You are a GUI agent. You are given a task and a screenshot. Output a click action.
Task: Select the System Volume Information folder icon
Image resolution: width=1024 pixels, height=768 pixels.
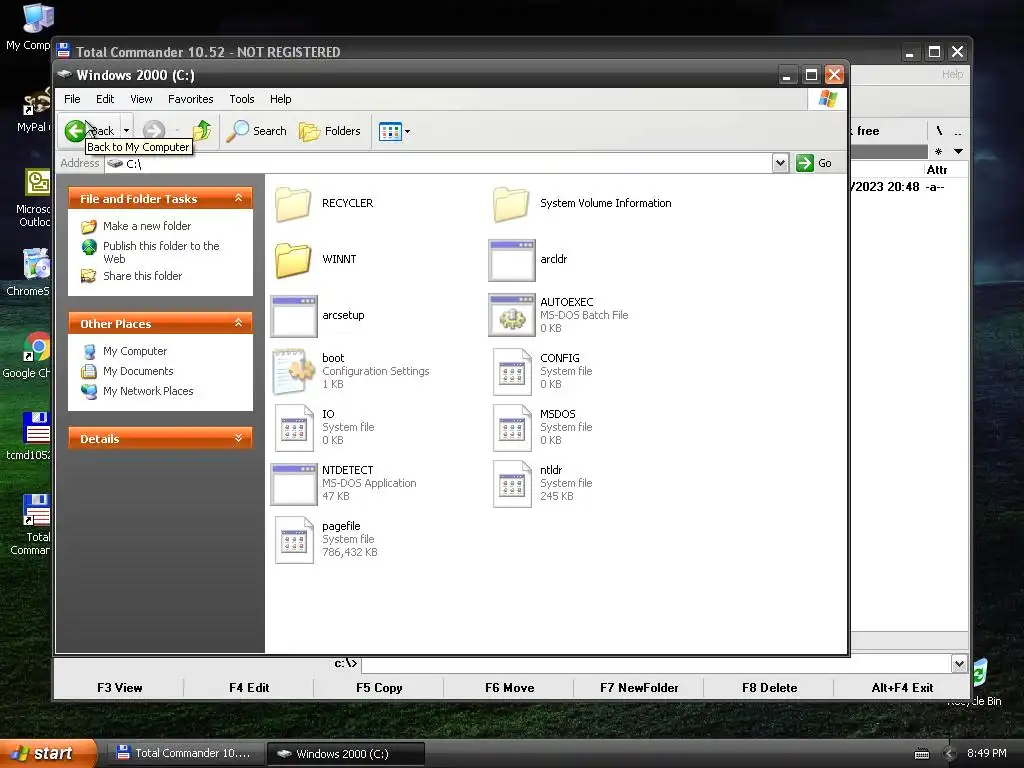[x=511, y=204]
